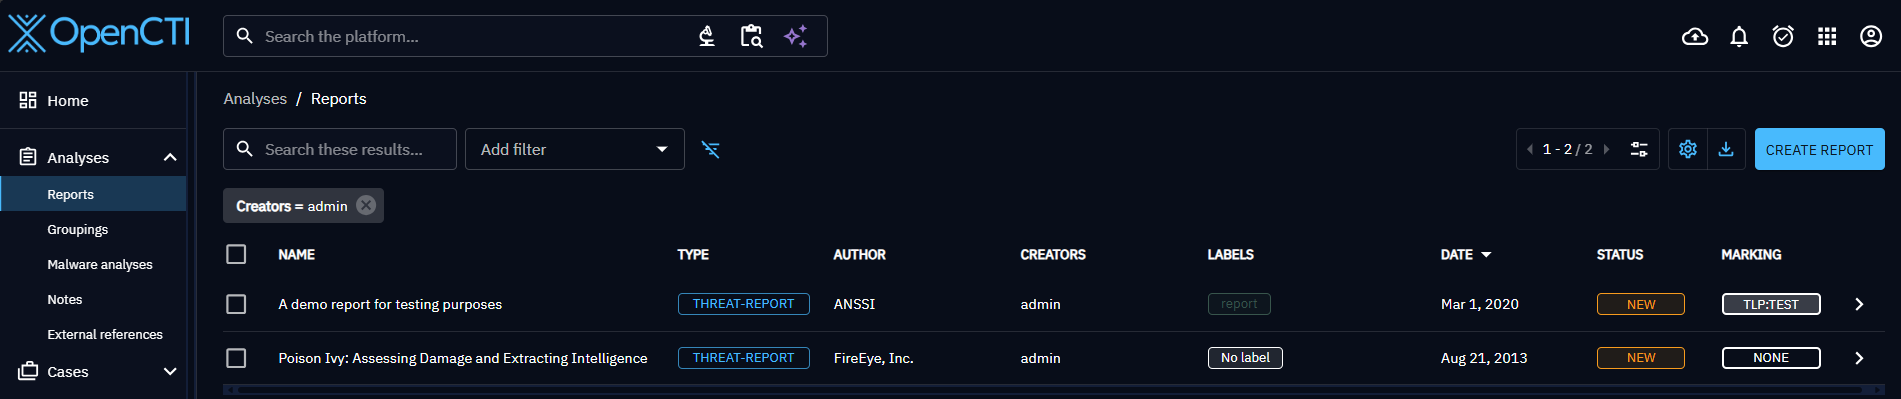Click the LABELS column header
Screen dimensions: 1901x399
[x=1230, y=255]
